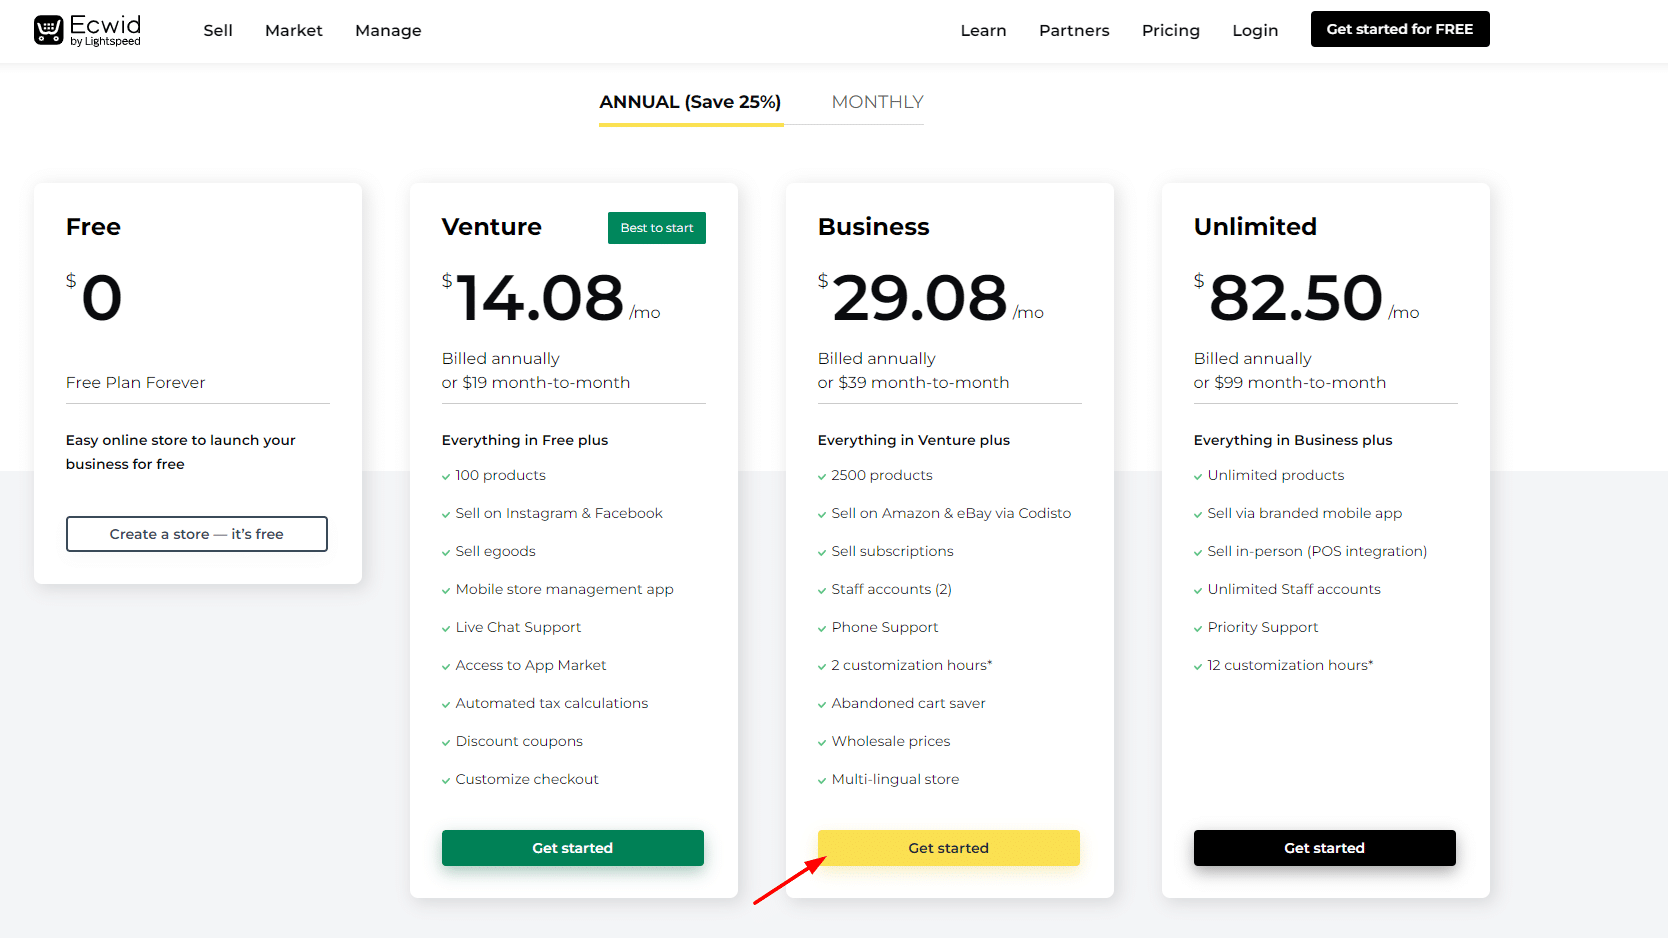
Task: Go to the Pricing page link
Action: coord(1170,31)
